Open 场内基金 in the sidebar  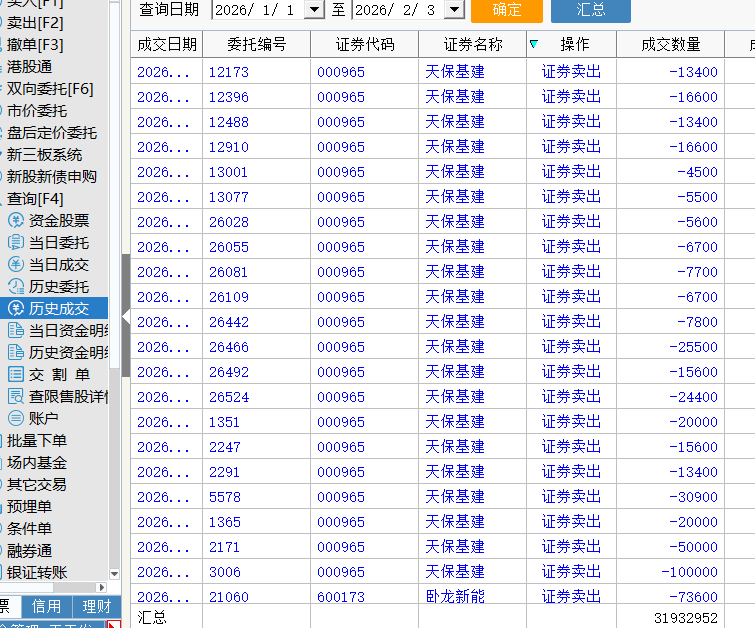coord(37,462)
